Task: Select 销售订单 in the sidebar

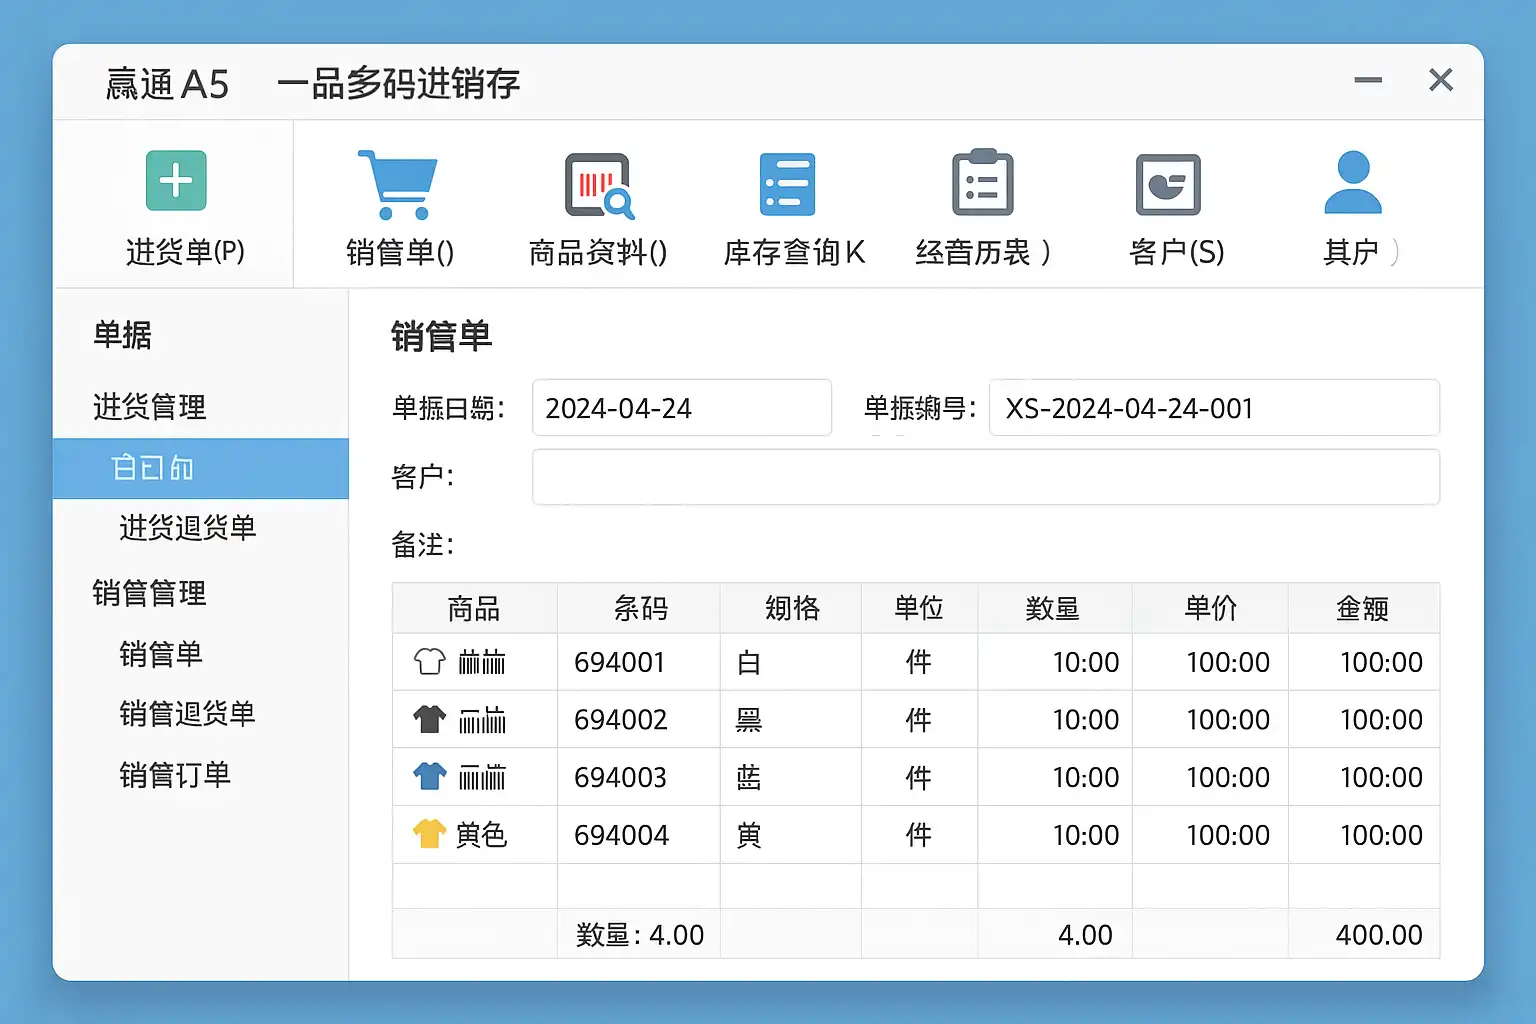Action: coord(175,775)
